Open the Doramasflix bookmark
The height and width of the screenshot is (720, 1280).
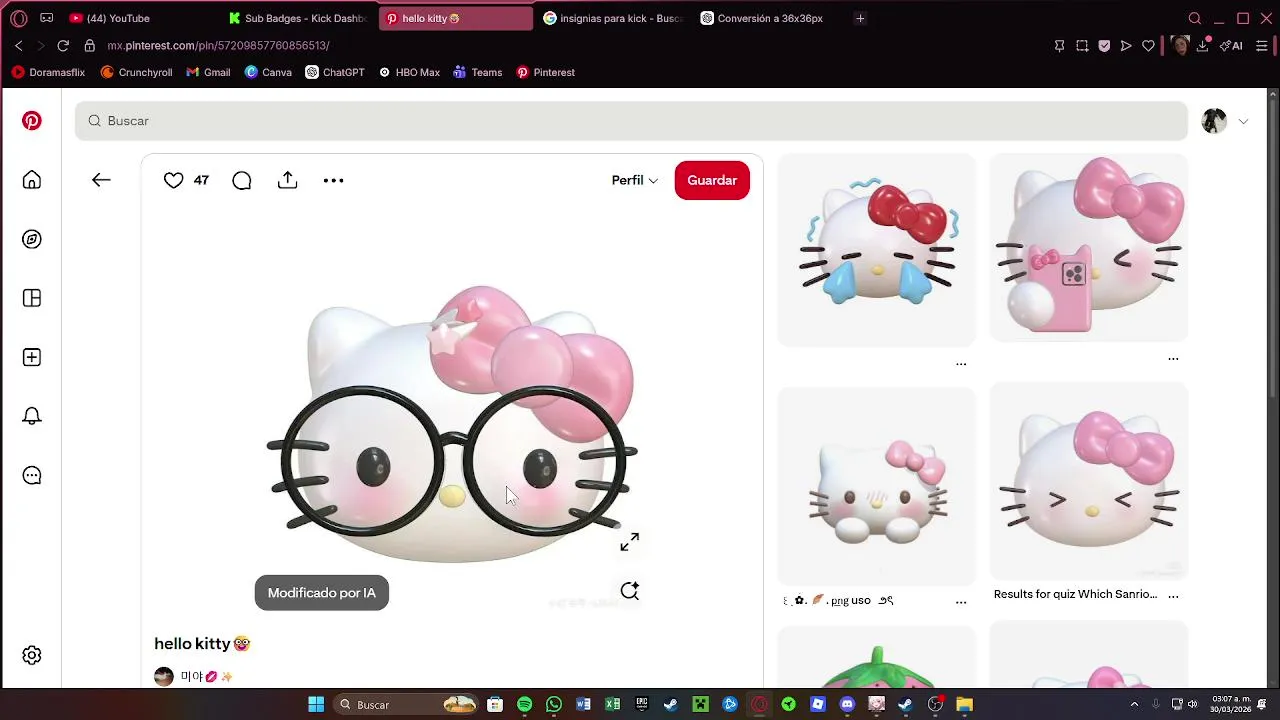tap(48, 72)
